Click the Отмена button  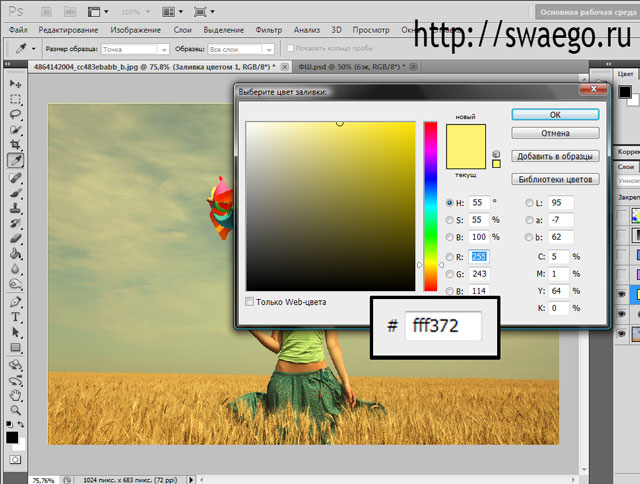(555, 133)
